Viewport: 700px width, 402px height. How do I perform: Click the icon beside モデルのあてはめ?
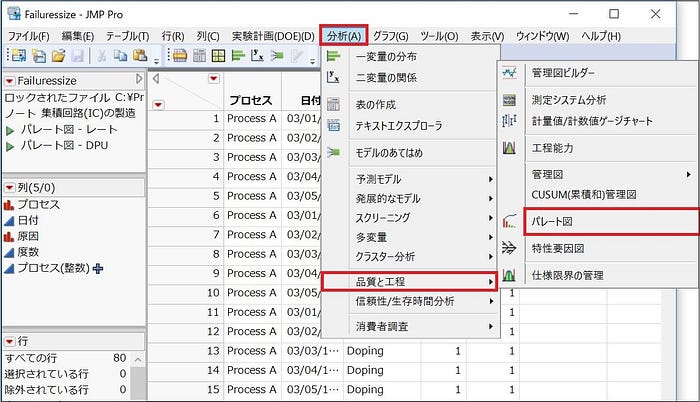(333, 153)
